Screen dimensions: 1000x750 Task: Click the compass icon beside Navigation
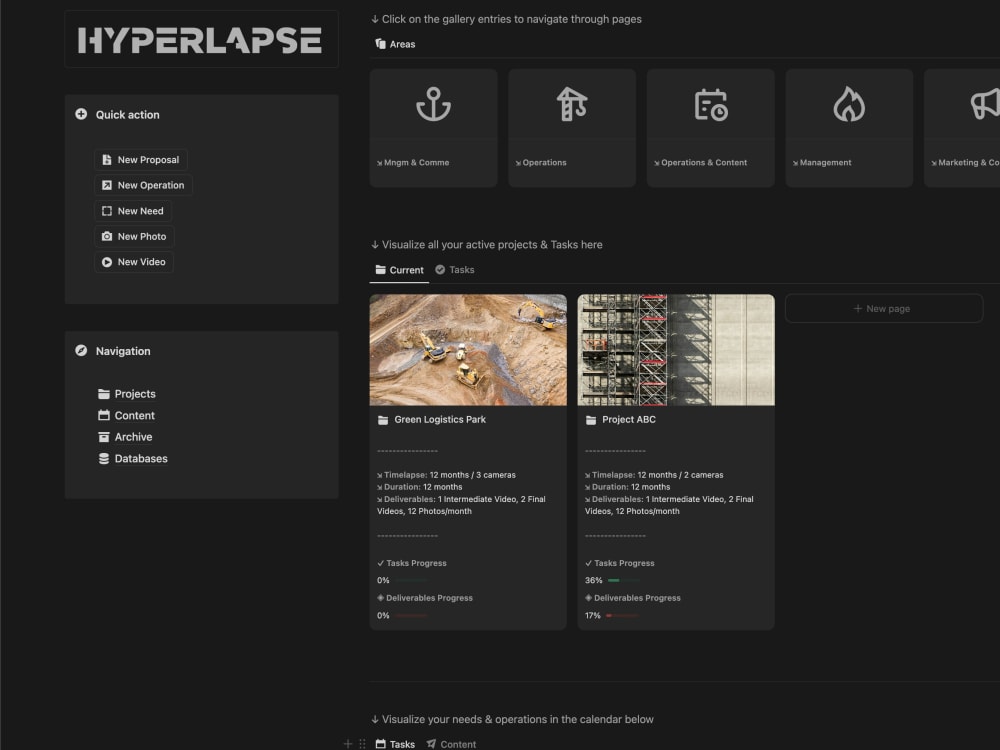click(81, 351)
